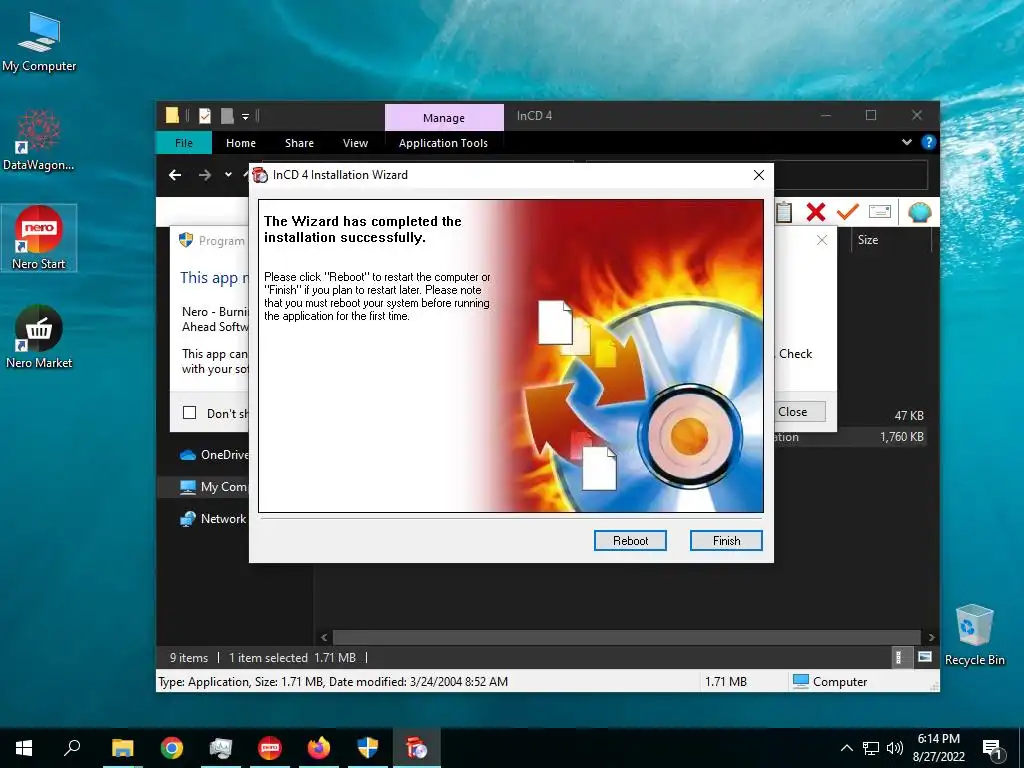Switch Explorer to large icons view icon
The image size is (1024, 768).
click(x=925, y=658)
